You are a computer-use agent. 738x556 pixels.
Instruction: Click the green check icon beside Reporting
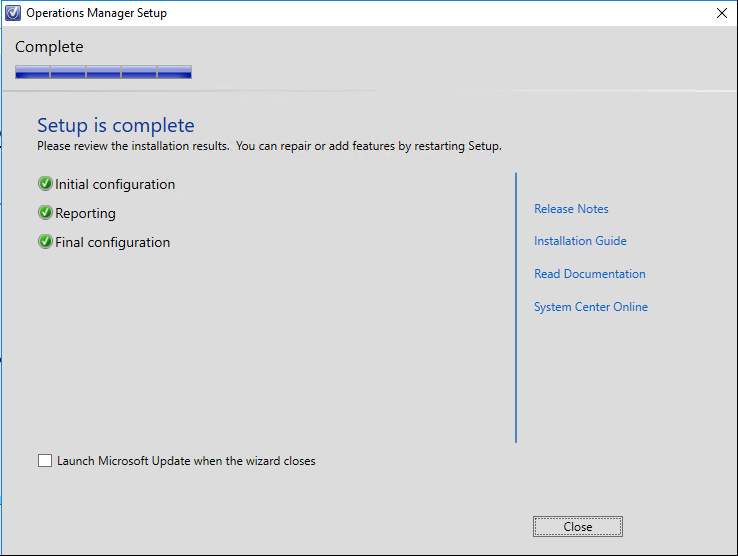tap(45, 213)
